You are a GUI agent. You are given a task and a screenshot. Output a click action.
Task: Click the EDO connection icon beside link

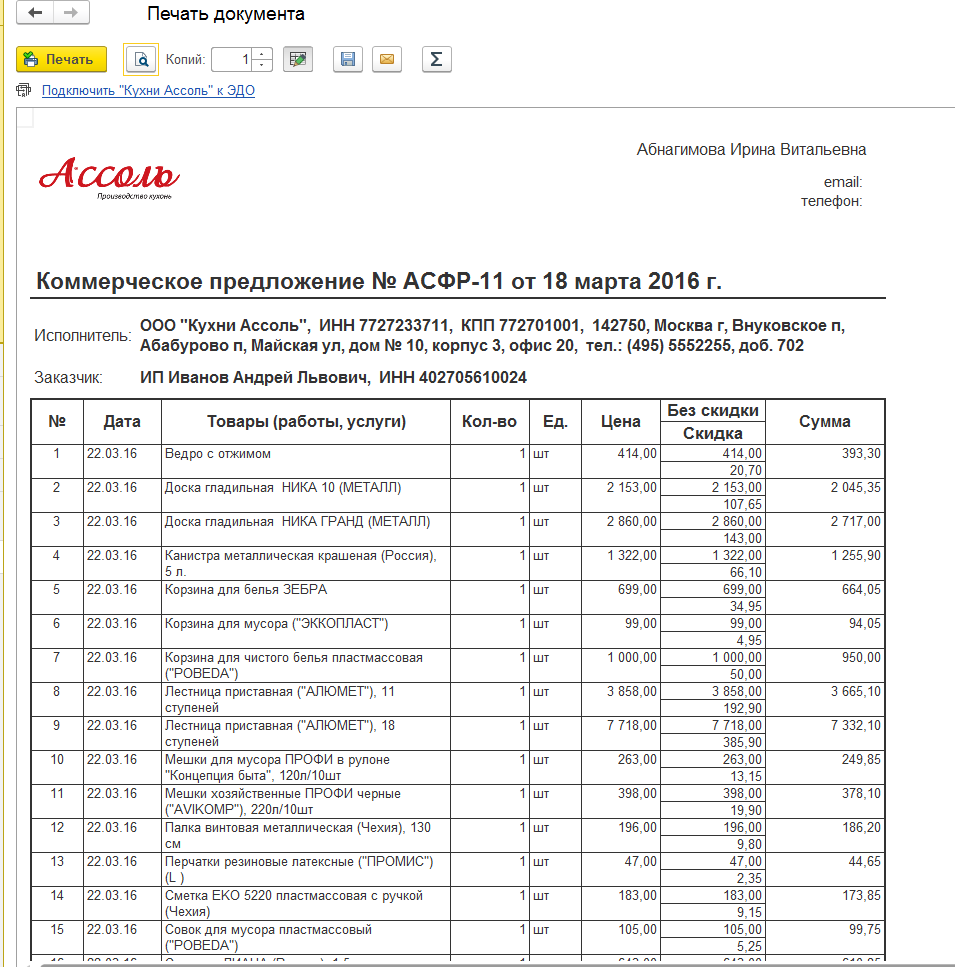point(24,91)
